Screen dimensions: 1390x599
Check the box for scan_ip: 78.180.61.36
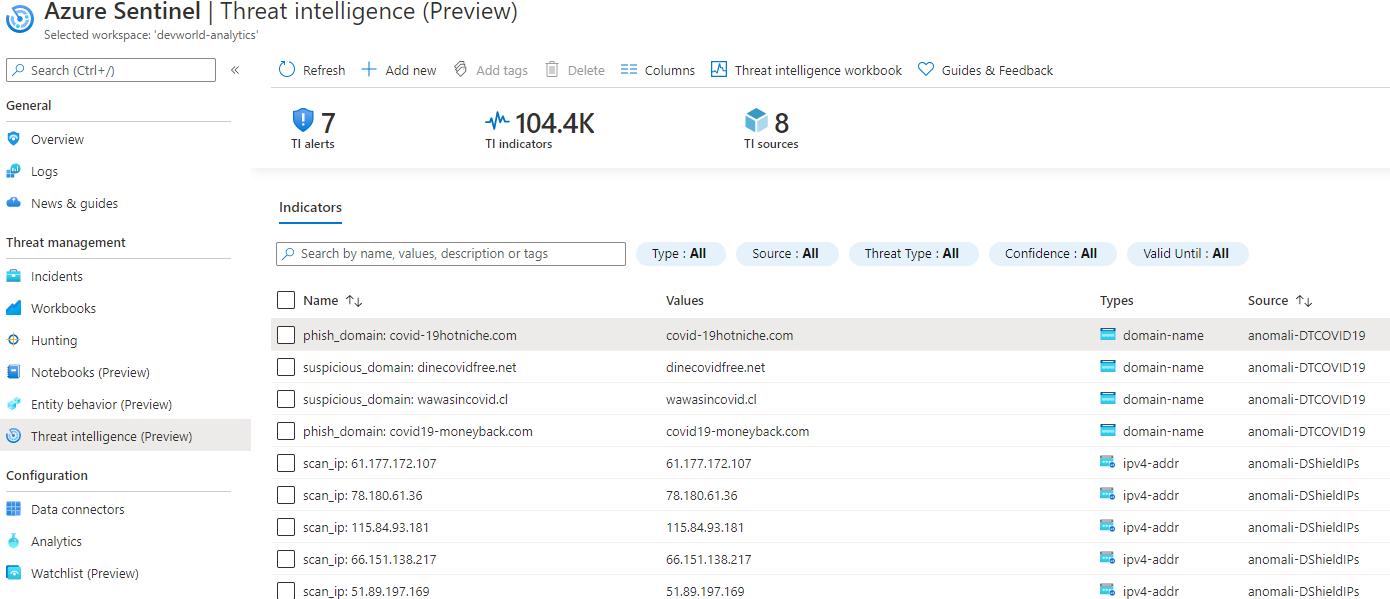[x=286, y=495]
